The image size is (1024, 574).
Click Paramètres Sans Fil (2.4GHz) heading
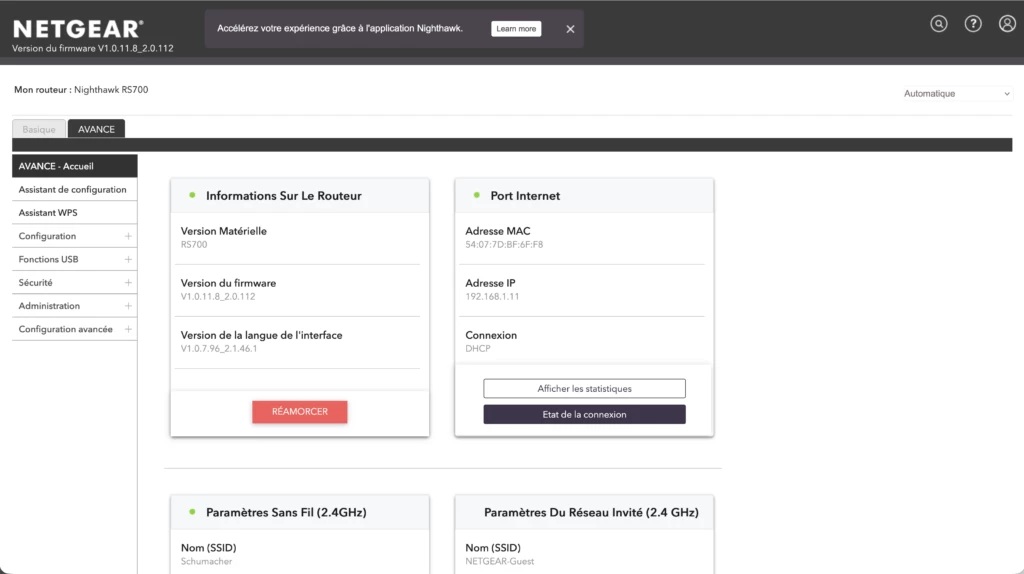pyautogui.click(x=286, y=513)
